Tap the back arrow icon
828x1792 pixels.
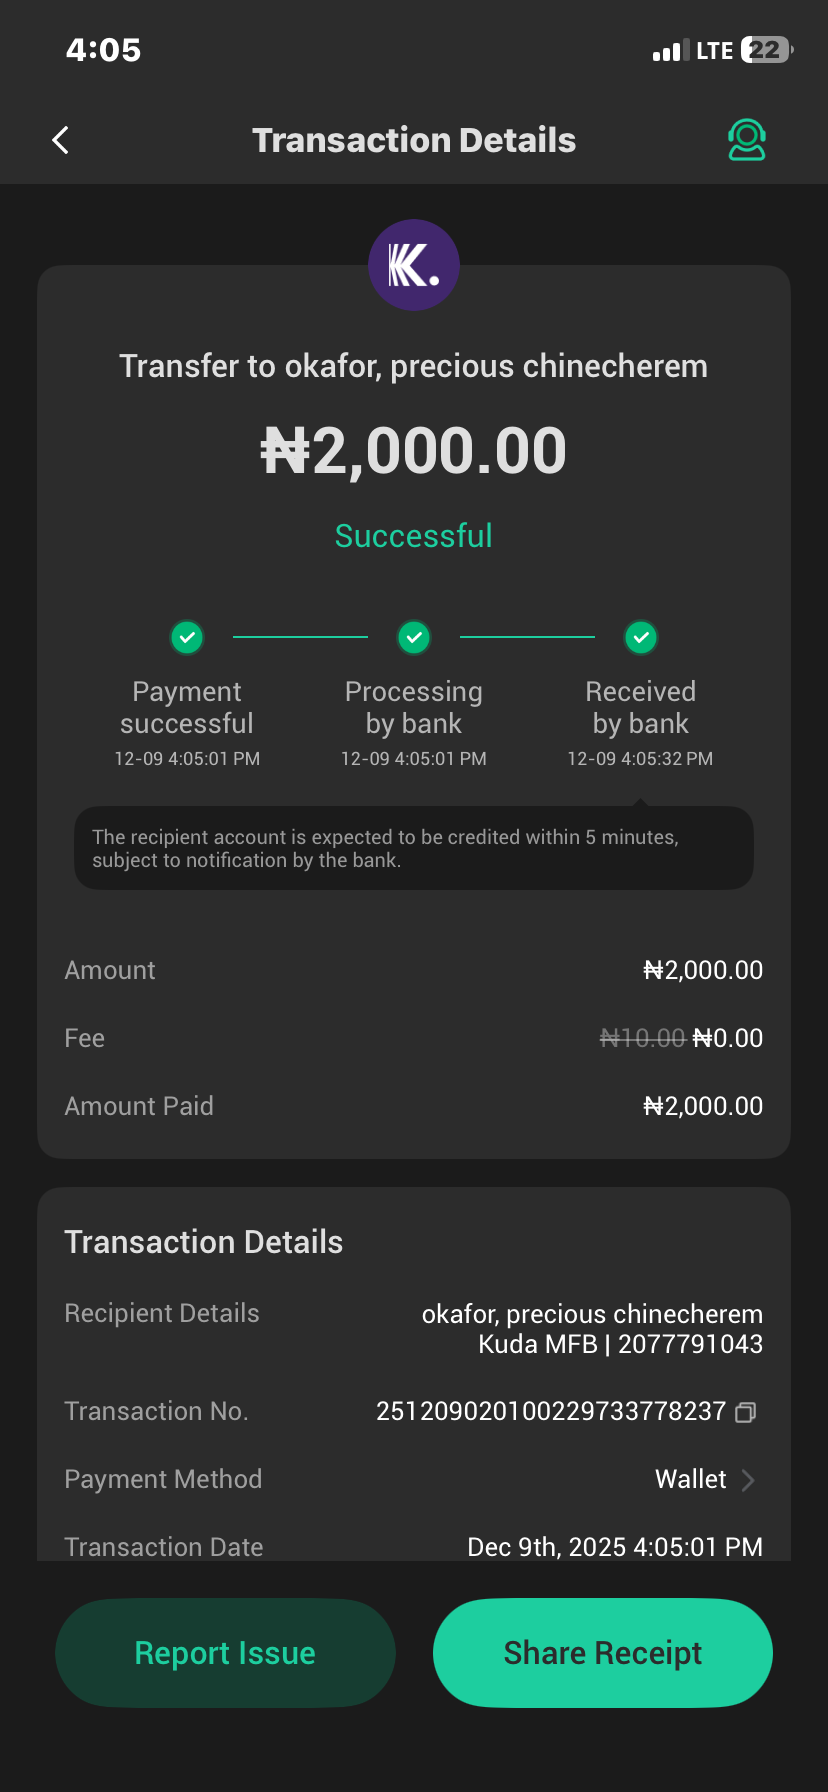pos(61,140)
